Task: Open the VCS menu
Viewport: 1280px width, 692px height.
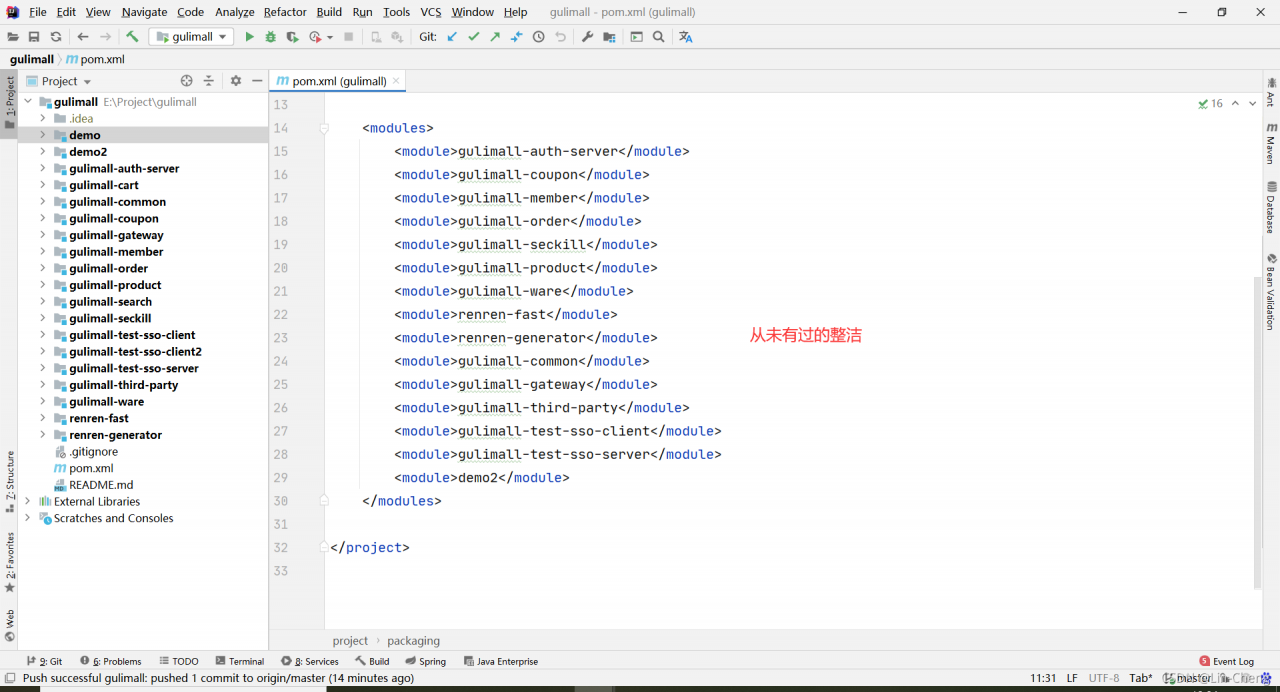Action: (431, 12)
